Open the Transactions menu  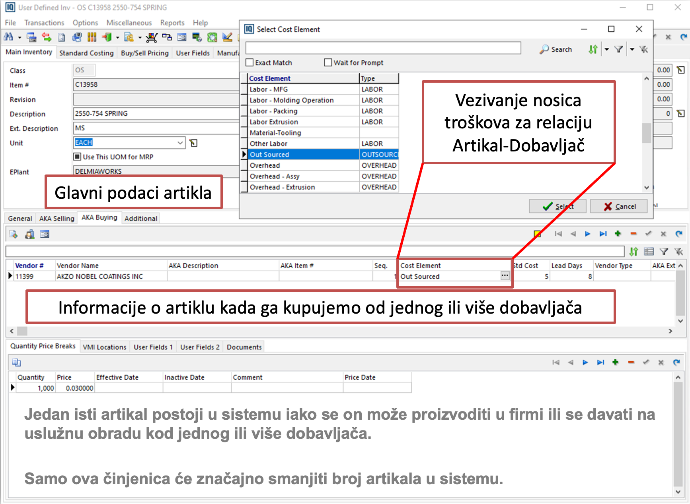tap(44, 22)
